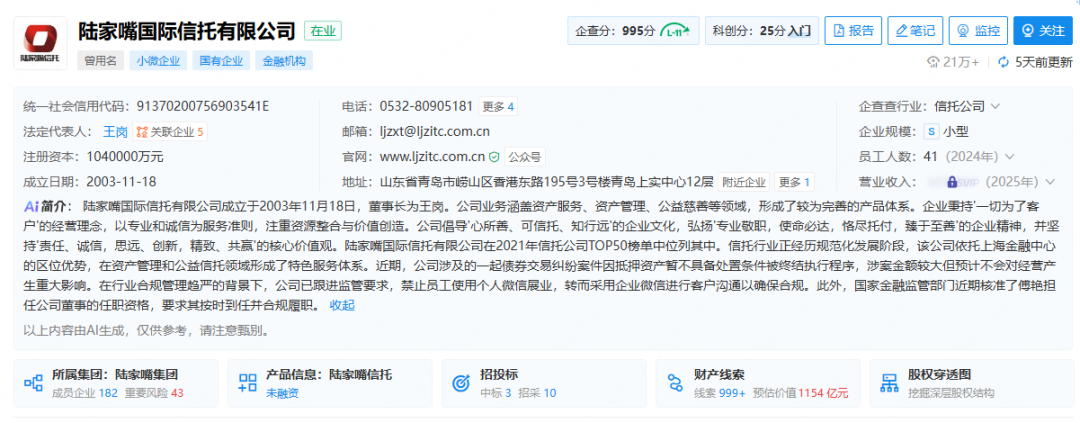Viewport: 1080px width, 423px height.
Task: Follow the company with 关注 button
Action: point(1043,31)
